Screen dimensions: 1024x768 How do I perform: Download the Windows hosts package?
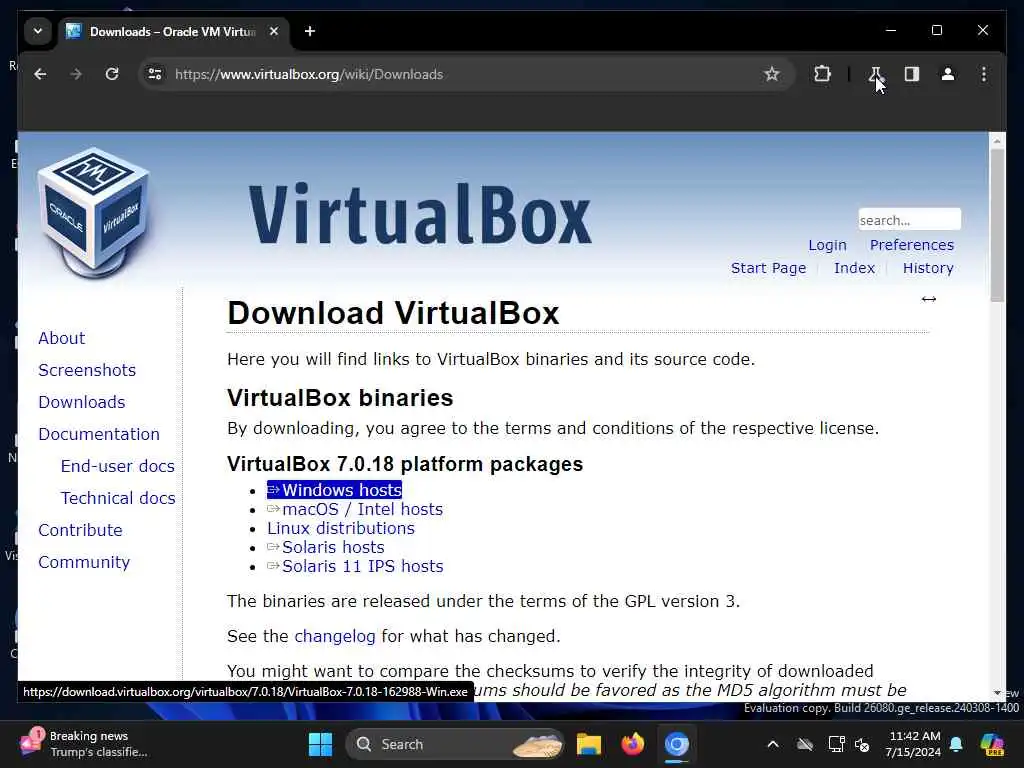coord(334,490)
